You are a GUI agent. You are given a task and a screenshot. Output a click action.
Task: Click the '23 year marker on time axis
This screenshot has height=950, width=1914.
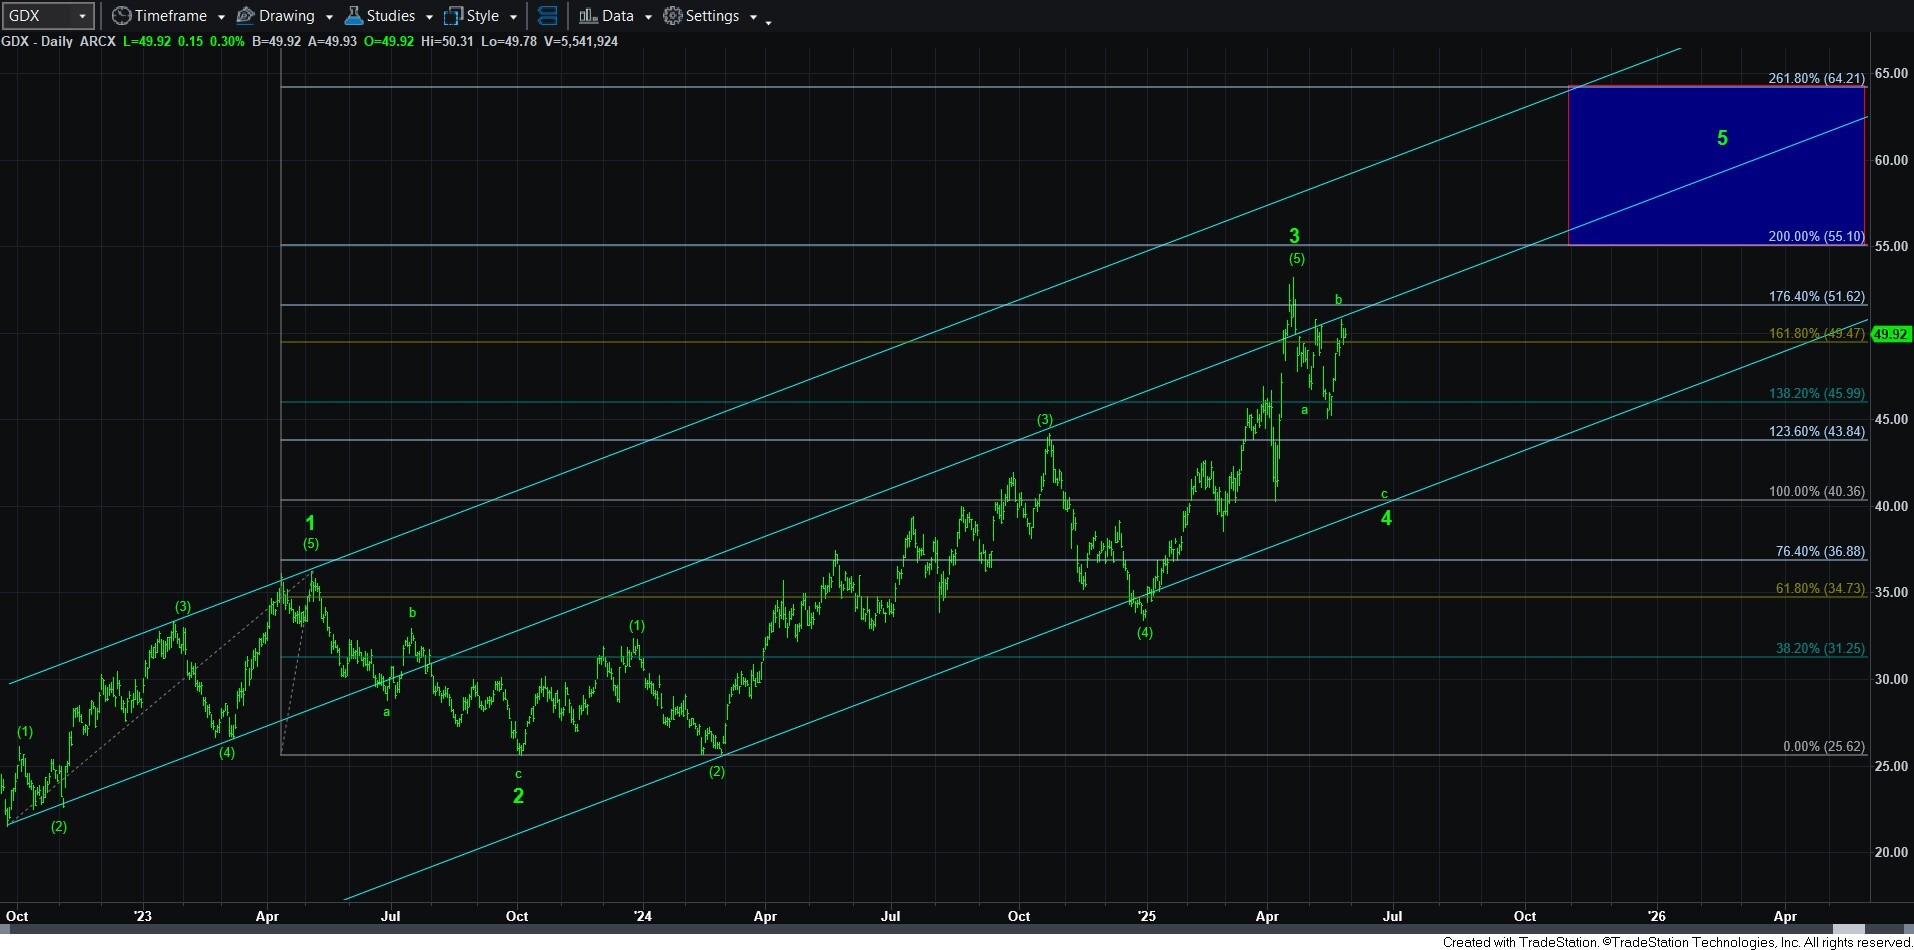tap(142, 916)
